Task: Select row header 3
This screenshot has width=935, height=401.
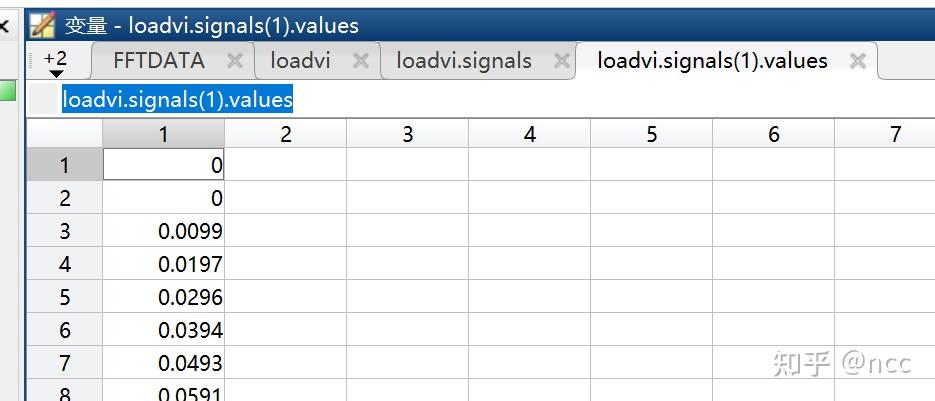Action: pos(65,231)
